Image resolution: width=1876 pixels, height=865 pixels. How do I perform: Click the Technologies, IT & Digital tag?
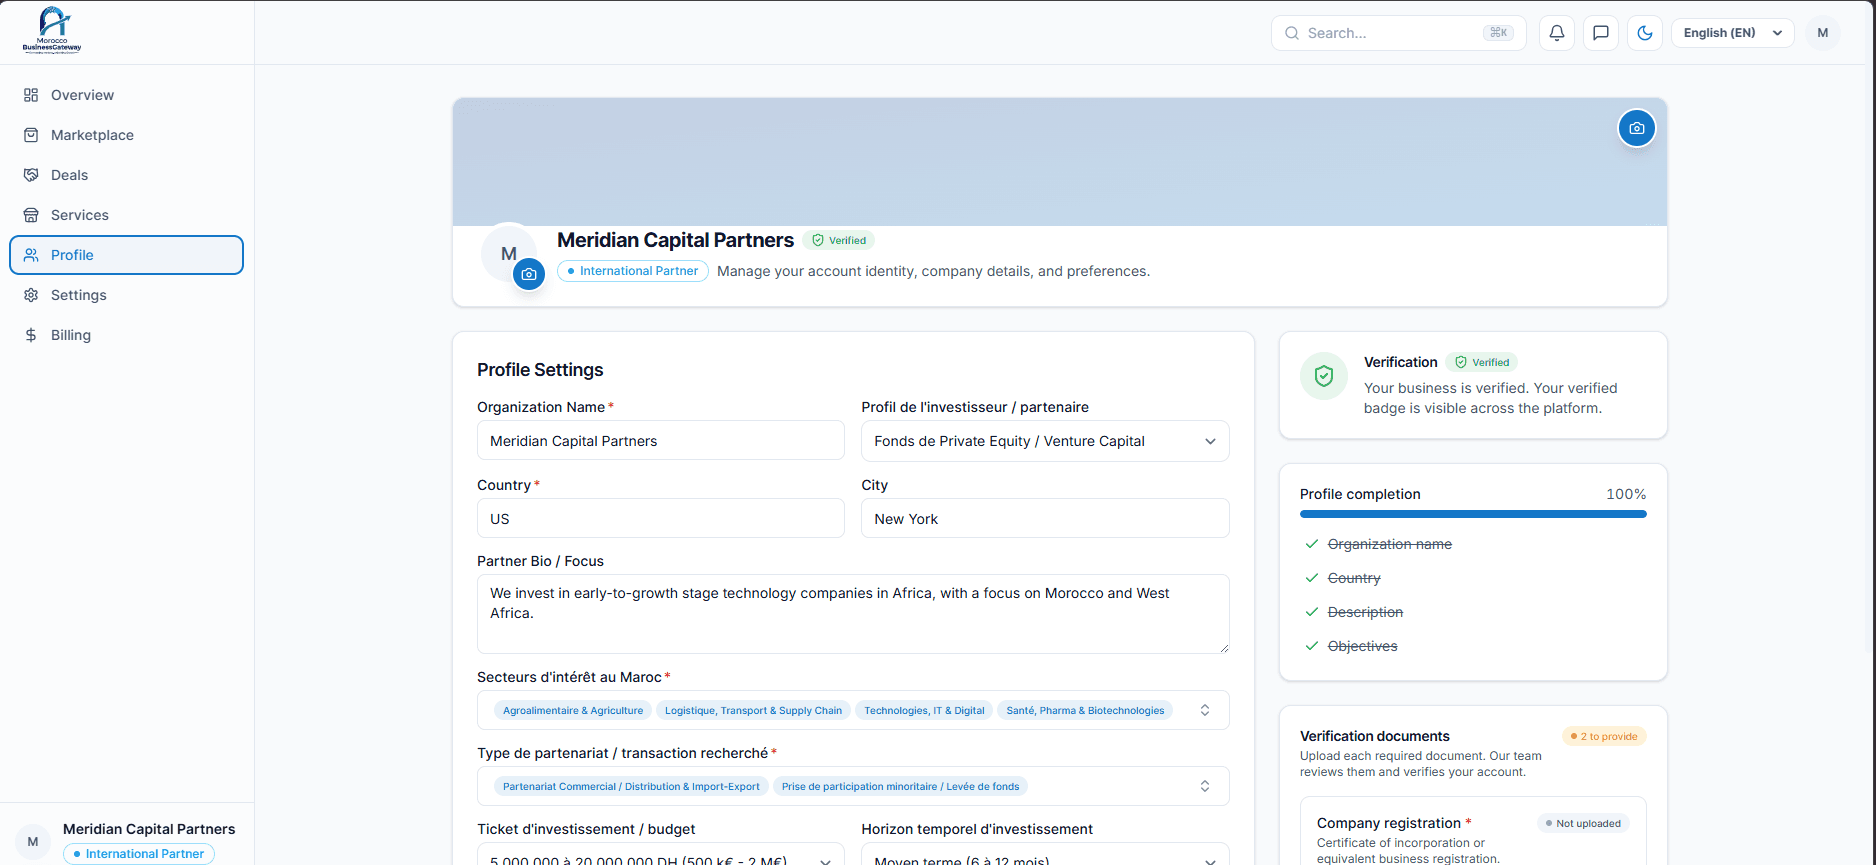pyautogui.click(x=924, y=710)
